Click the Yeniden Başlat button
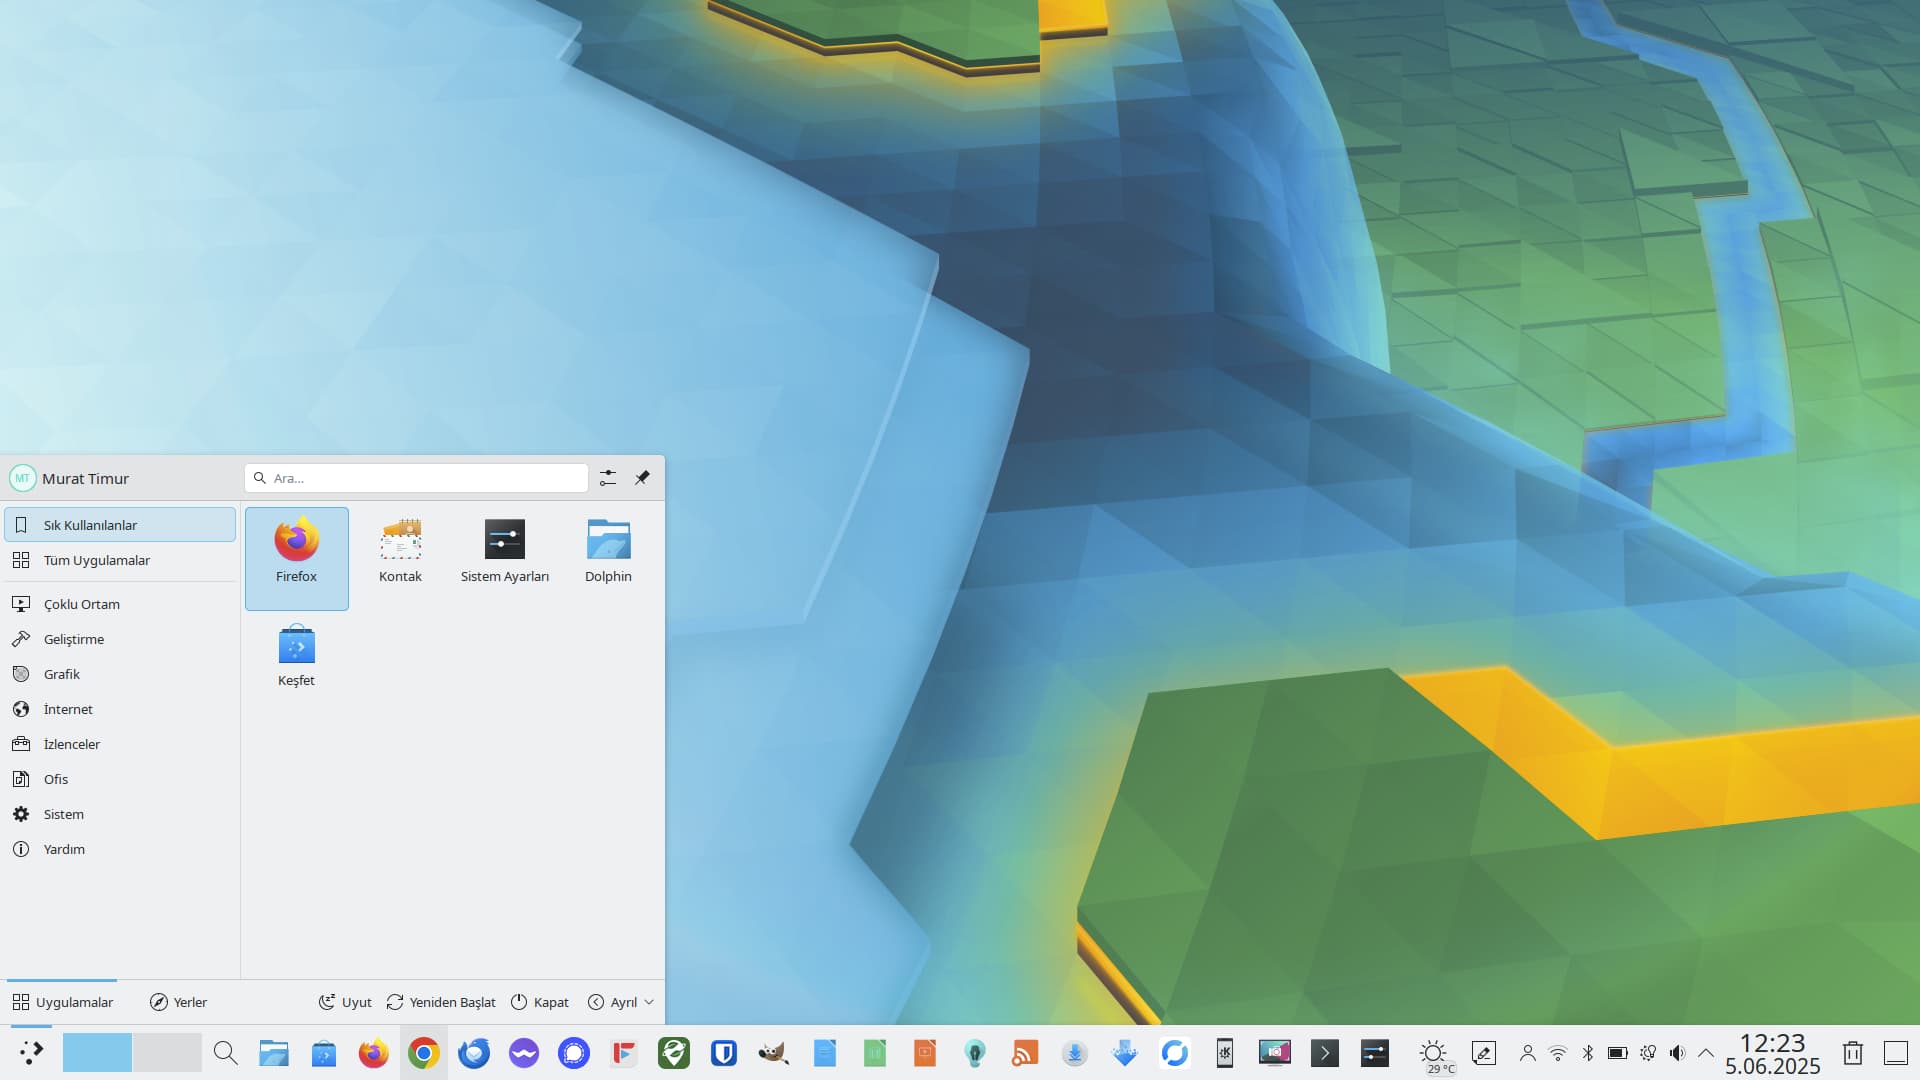Image resolution: width=1920 pixels, height=1080 pixels. (441, 1002)
